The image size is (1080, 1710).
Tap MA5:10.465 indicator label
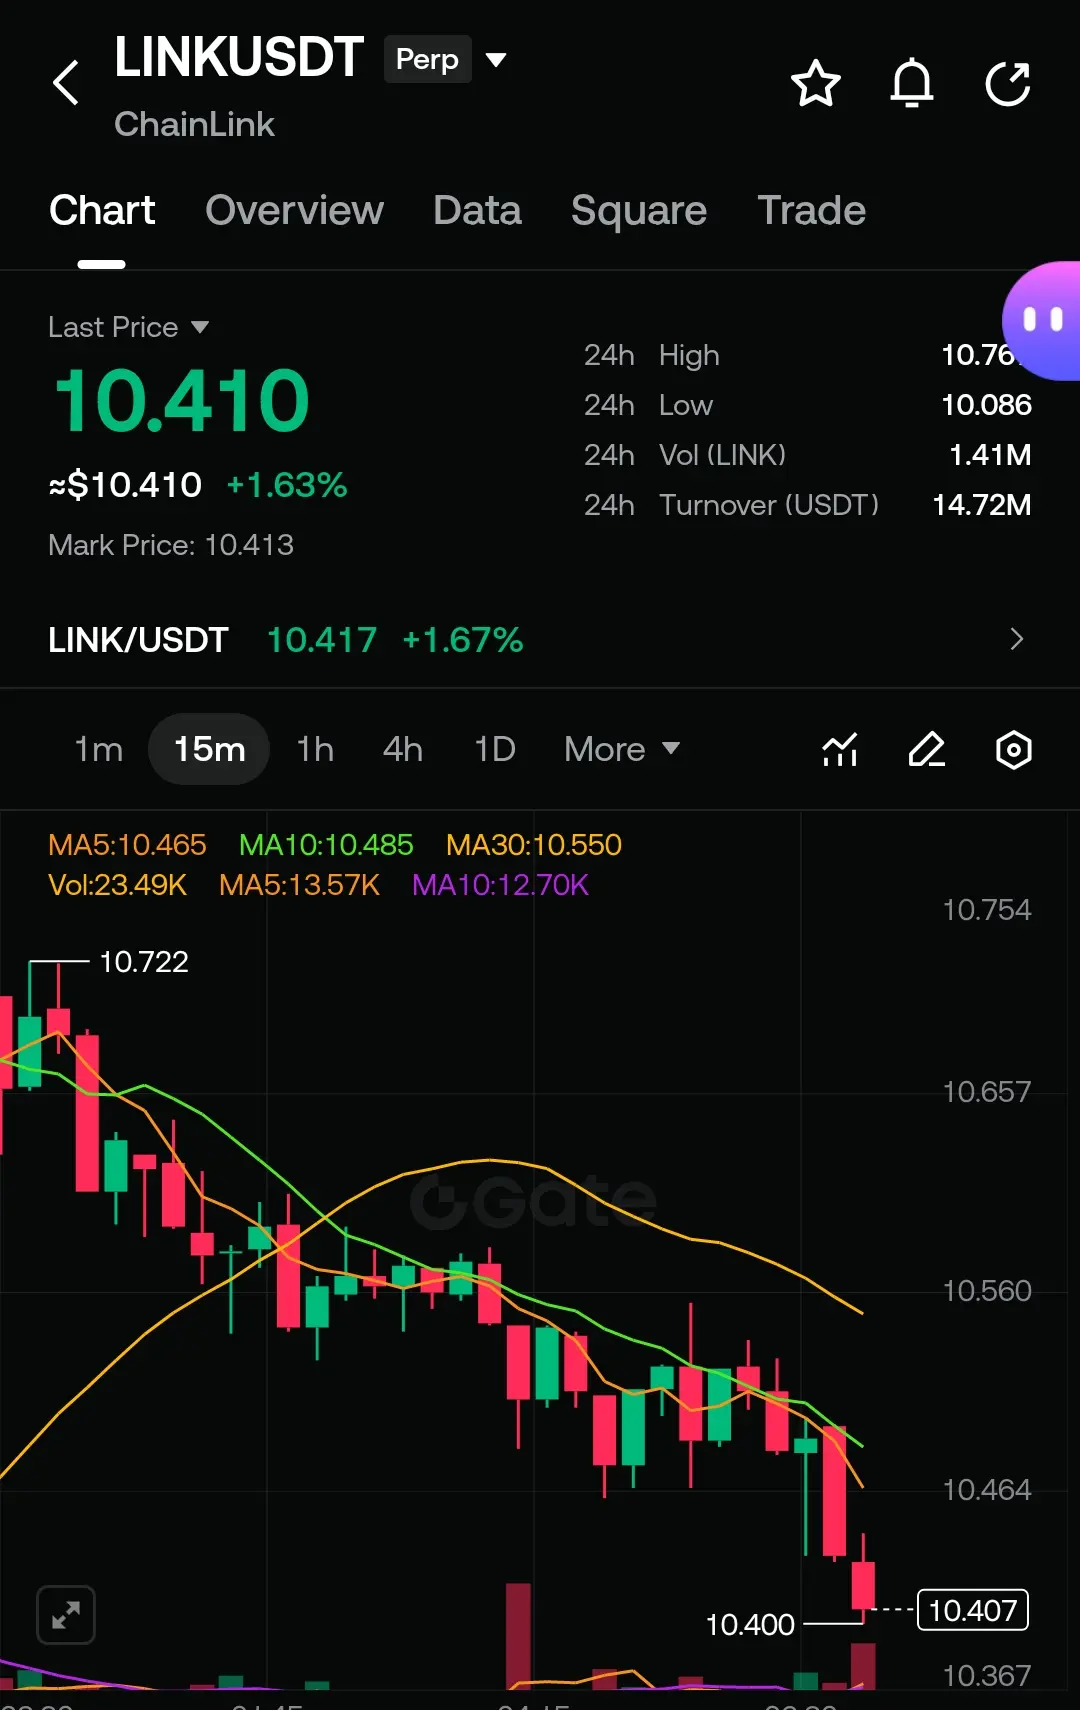127,845
